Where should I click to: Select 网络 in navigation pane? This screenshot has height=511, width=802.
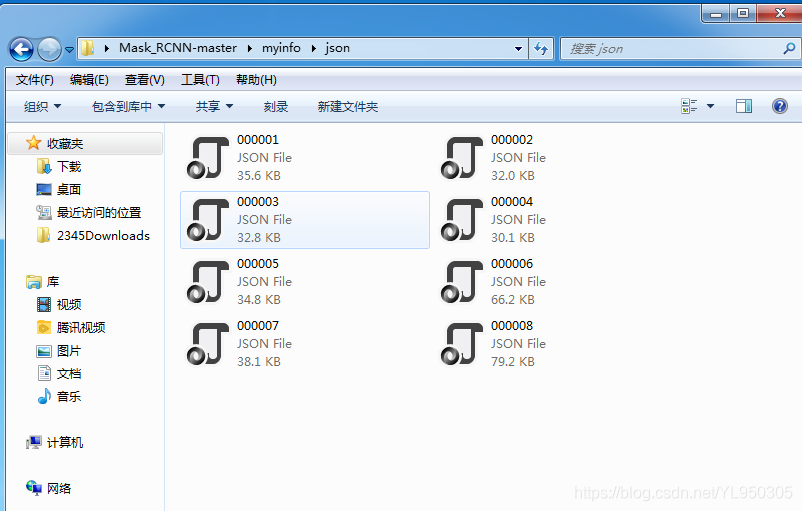click(59, 488)
